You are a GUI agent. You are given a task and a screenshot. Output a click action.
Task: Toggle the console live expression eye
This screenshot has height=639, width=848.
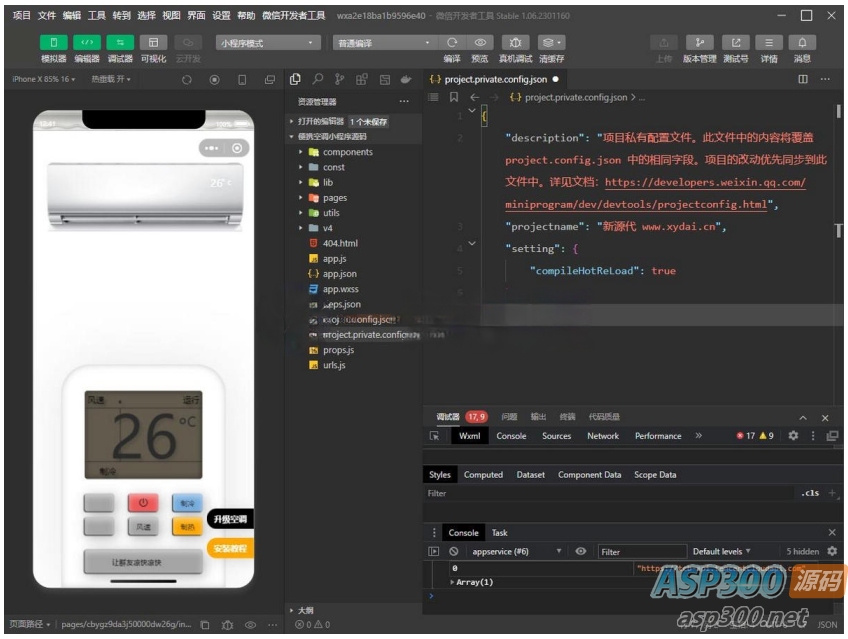[580, 551]
